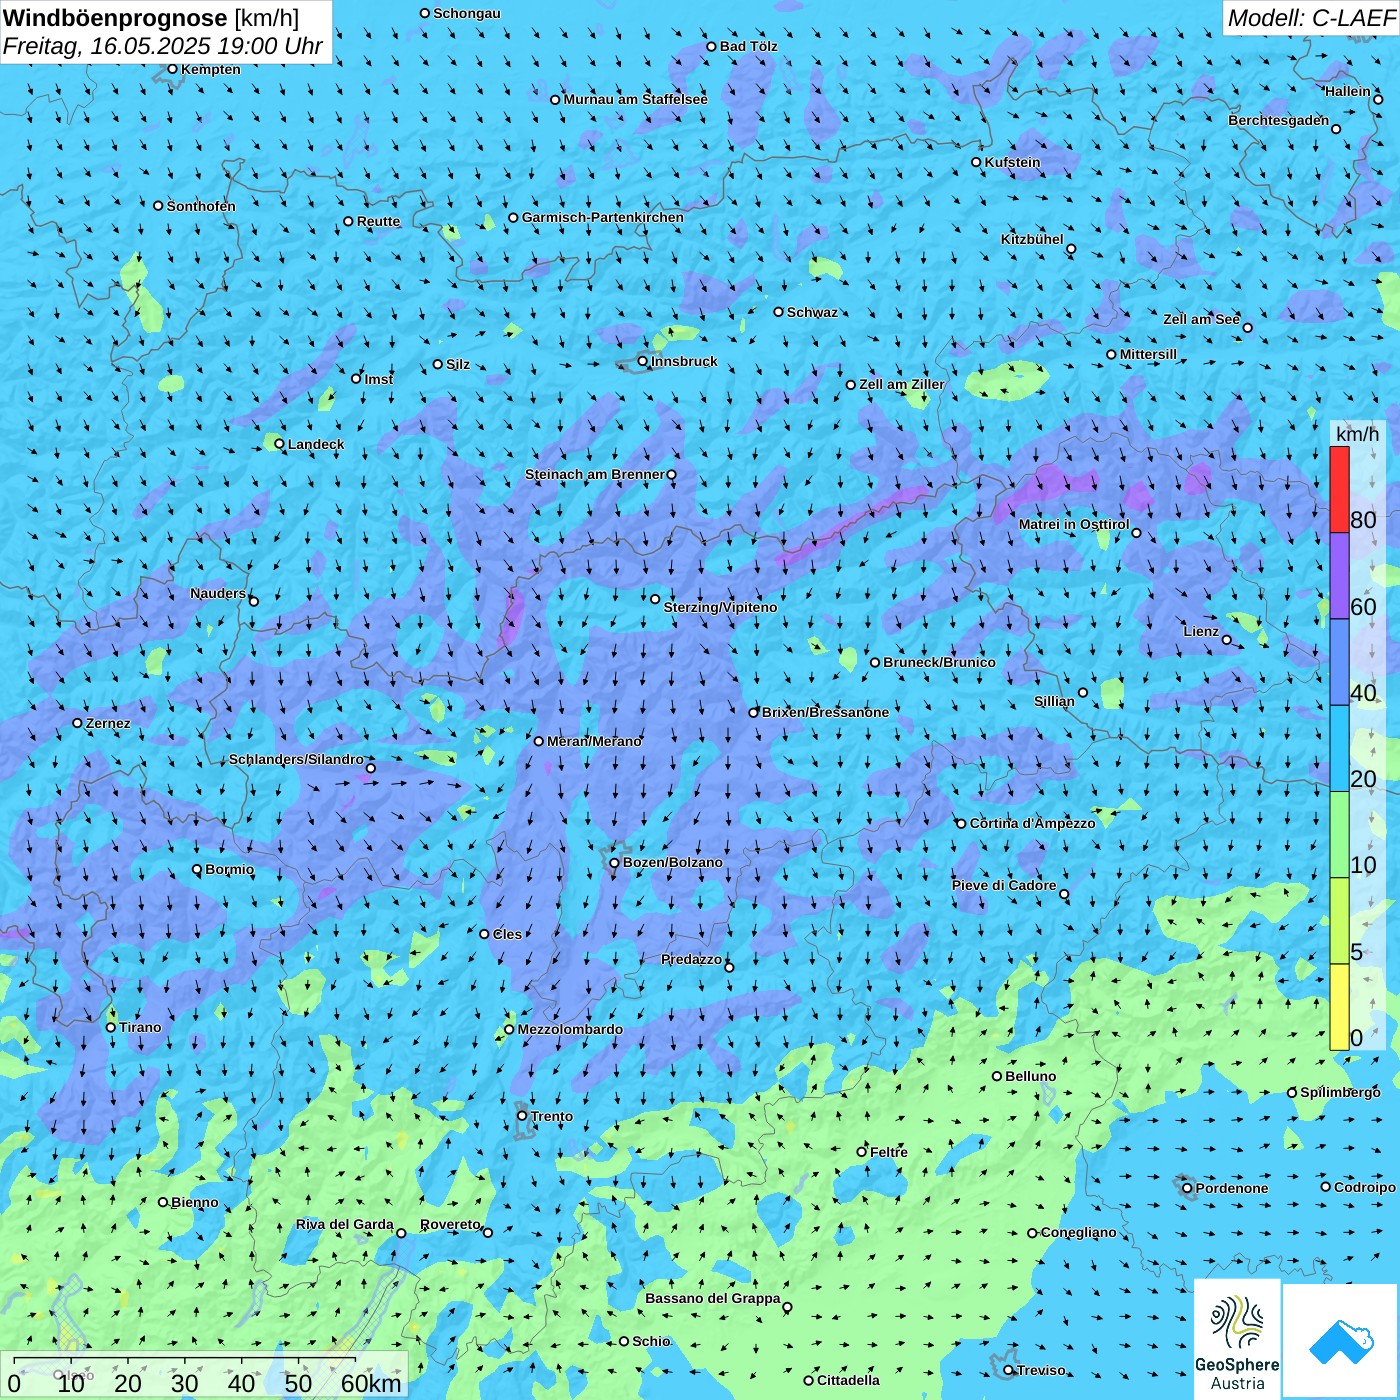
Task: Click the Reutte label
Action: pyautogui.click(x=378, y=221)
